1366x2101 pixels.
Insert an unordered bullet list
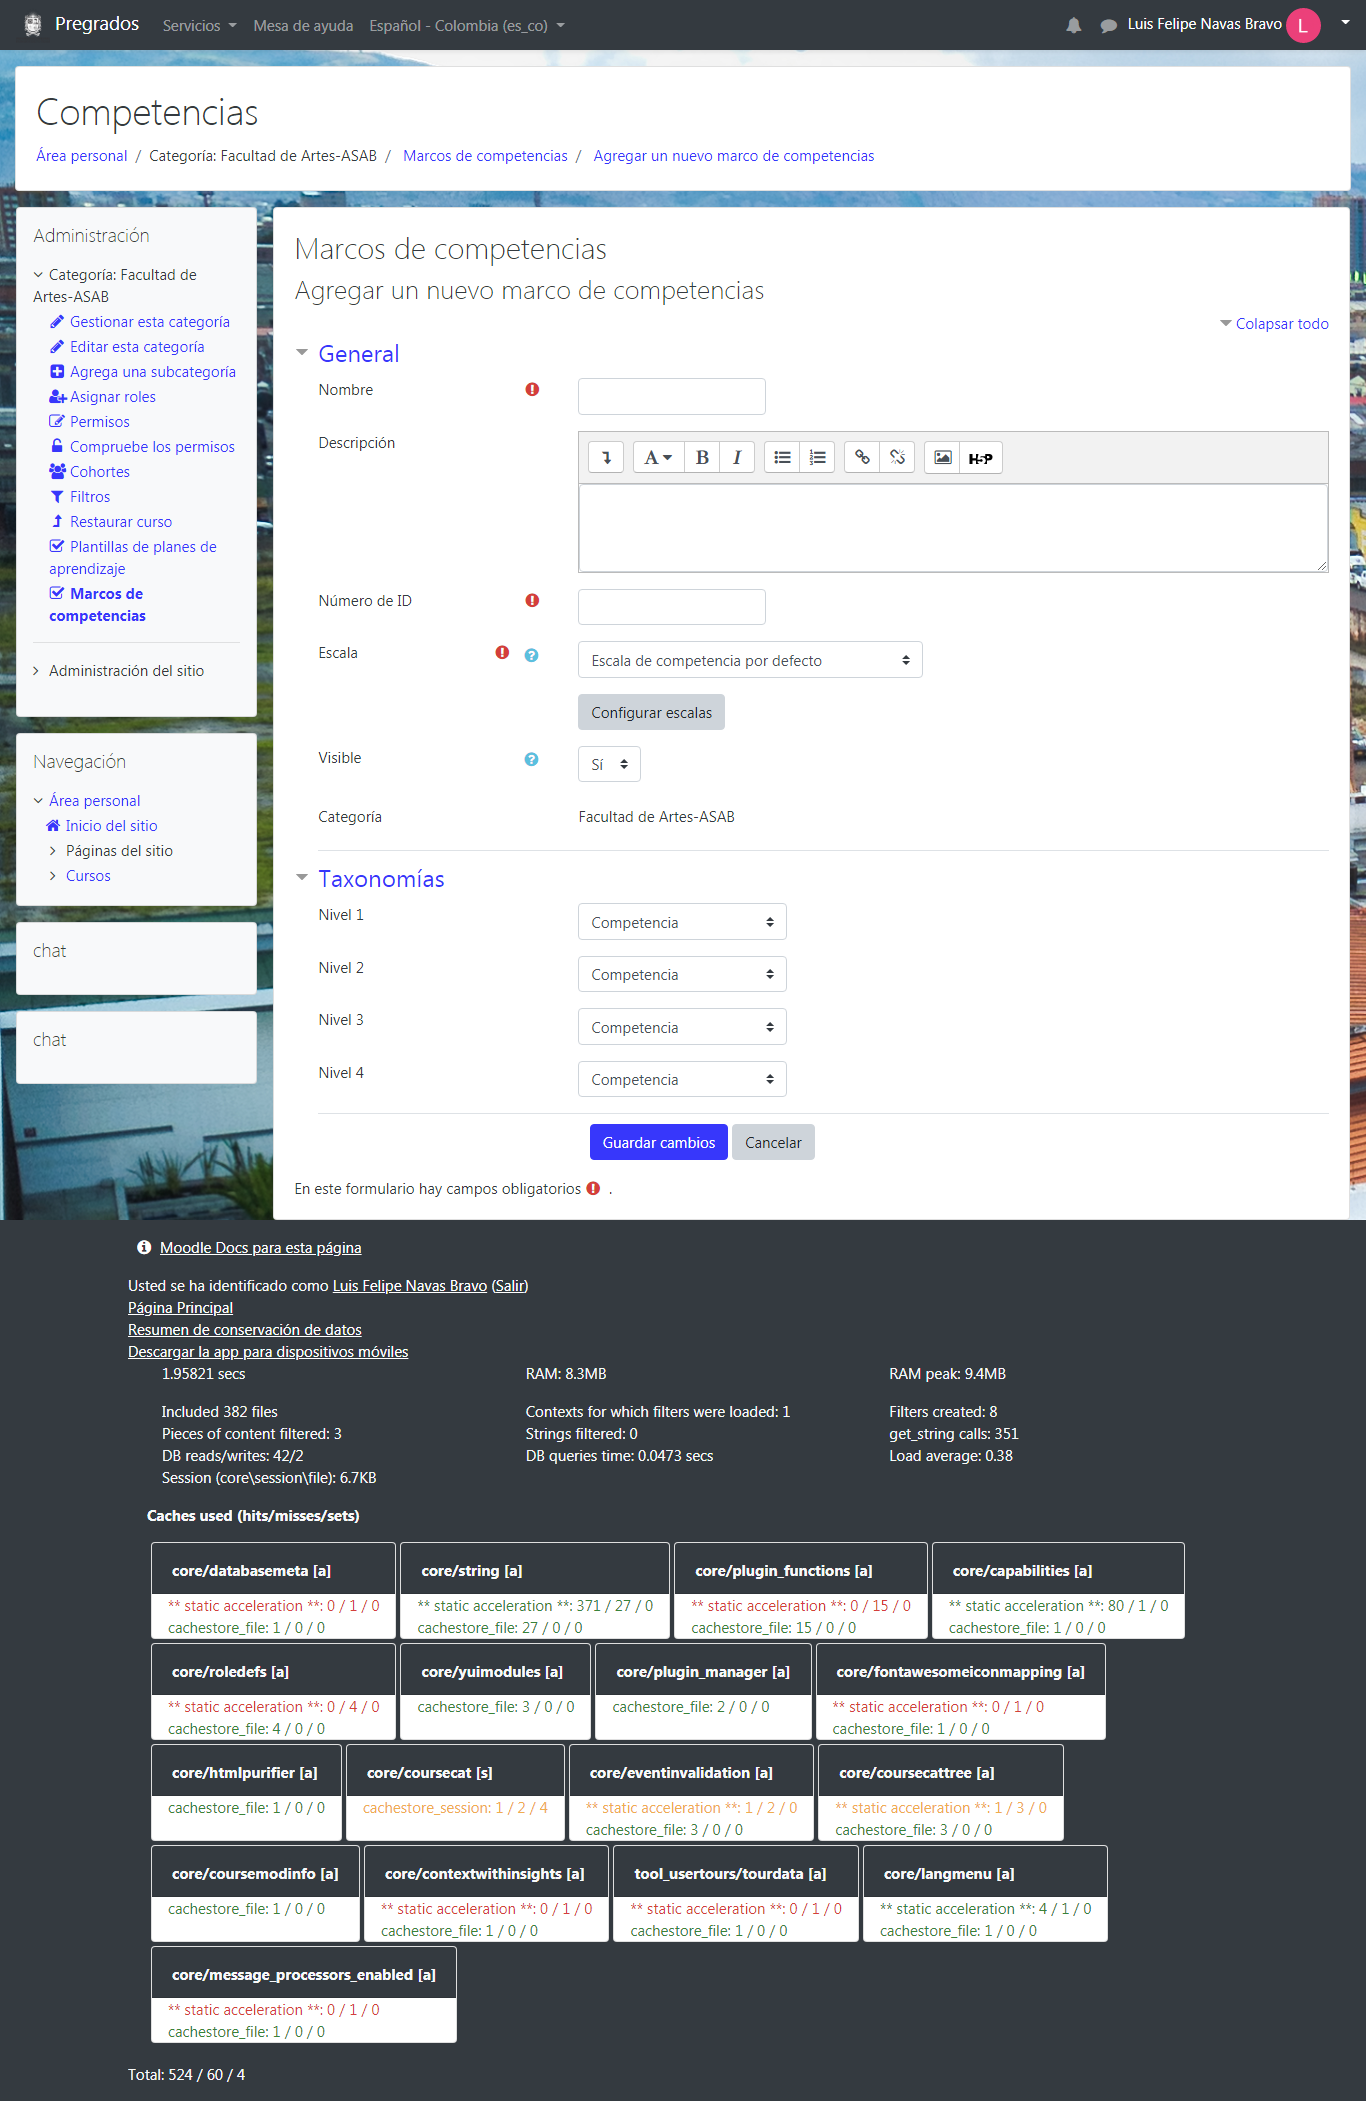click(782, 458)
